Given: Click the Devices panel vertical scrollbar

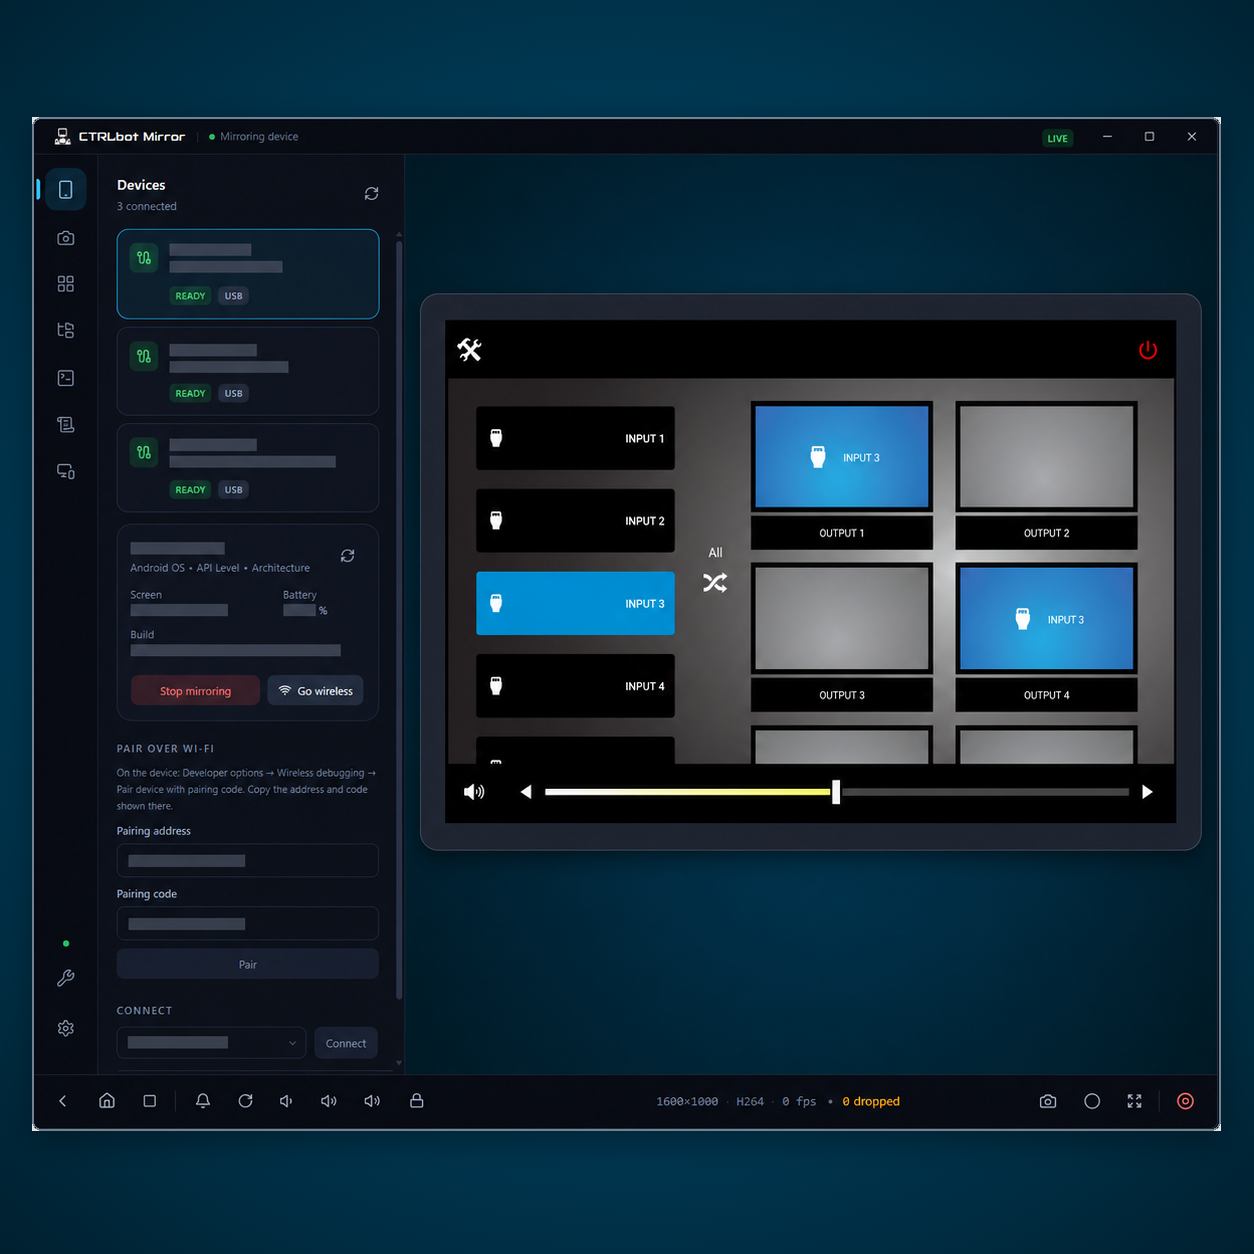Looking at the screenshot, I should click(x=399, y=620).
